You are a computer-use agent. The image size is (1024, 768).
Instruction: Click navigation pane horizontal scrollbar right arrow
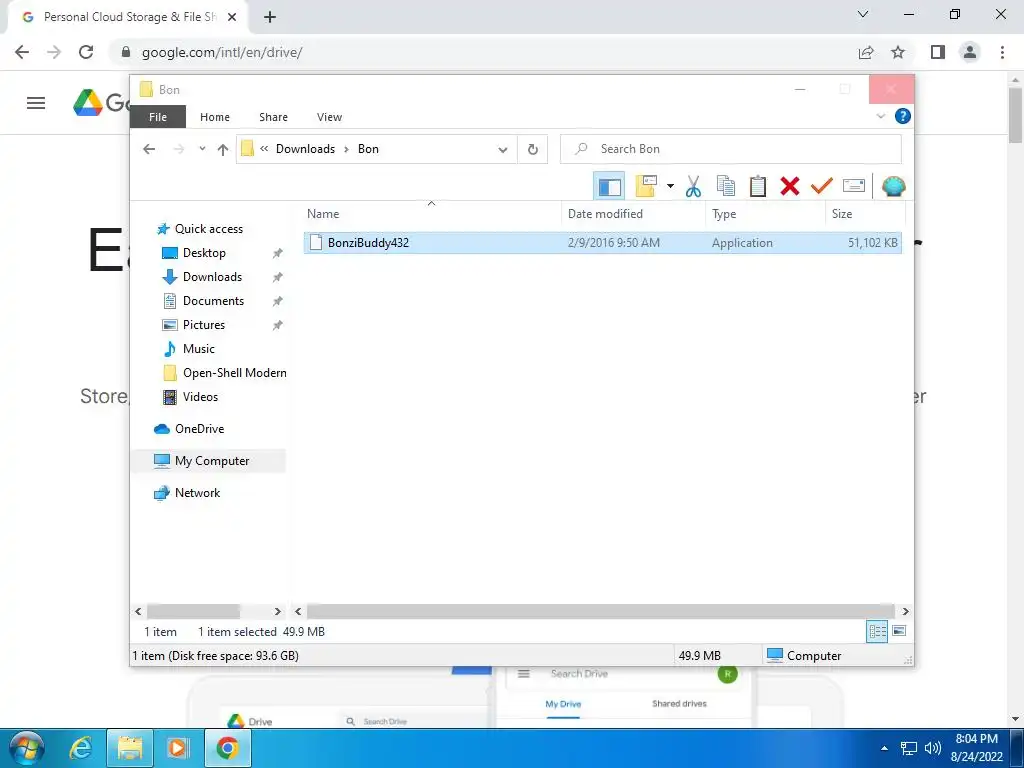tap(278, 611)
